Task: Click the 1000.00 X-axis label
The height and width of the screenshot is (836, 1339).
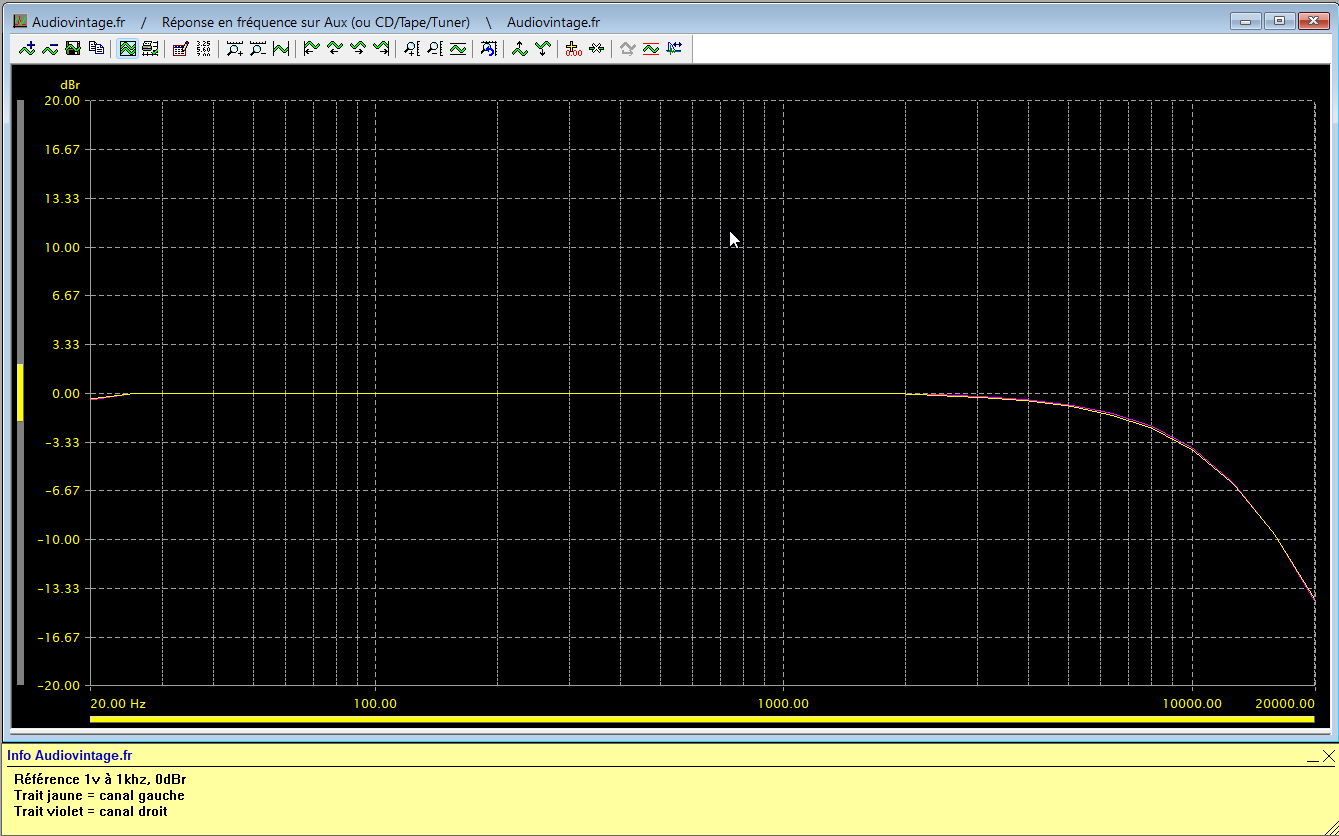Action: click(783, 704)
